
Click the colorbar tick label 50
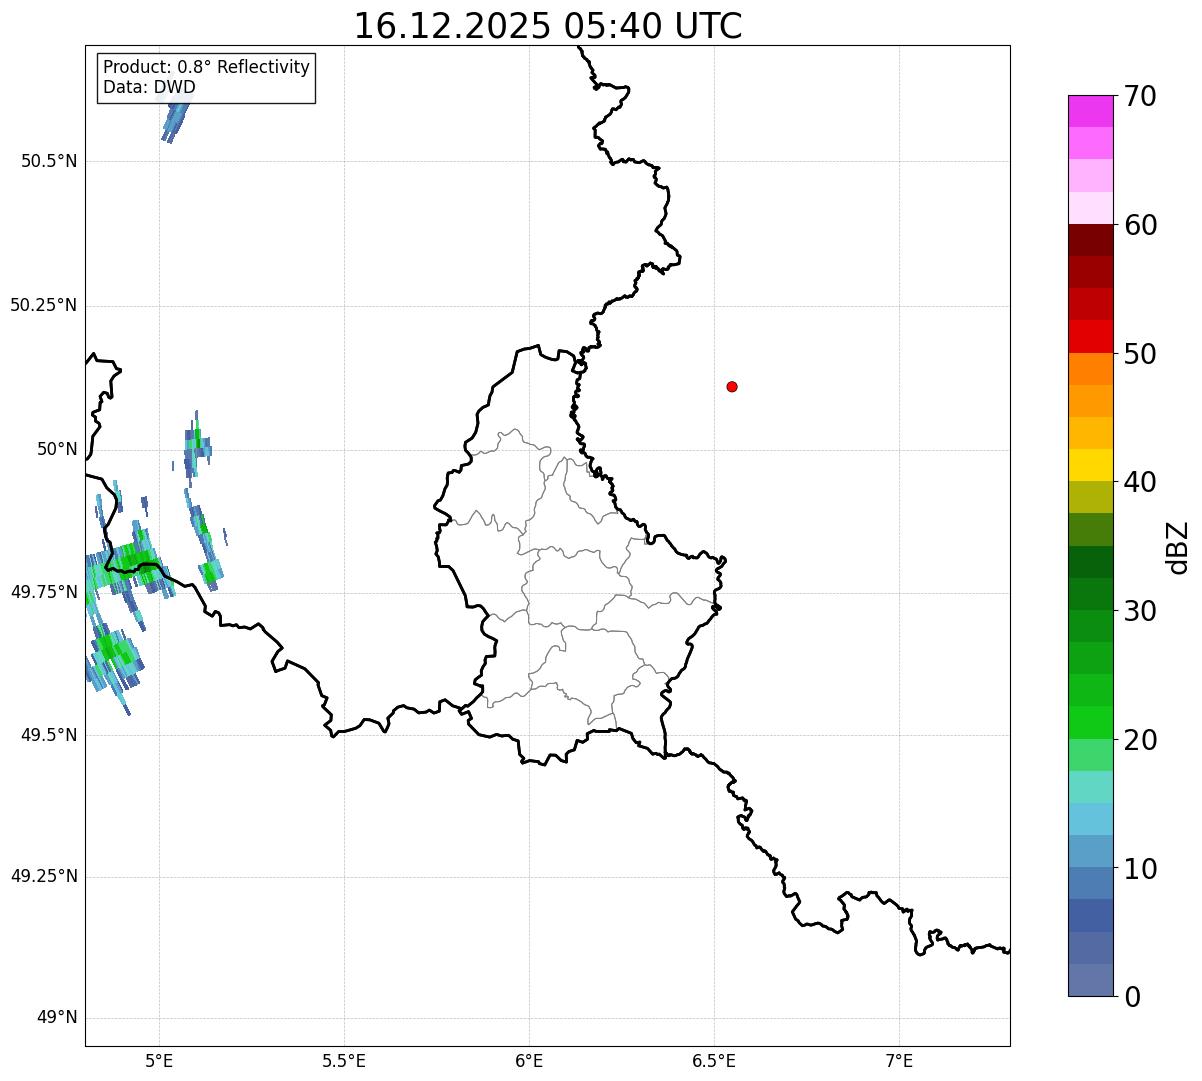[x=1140, y=354]
